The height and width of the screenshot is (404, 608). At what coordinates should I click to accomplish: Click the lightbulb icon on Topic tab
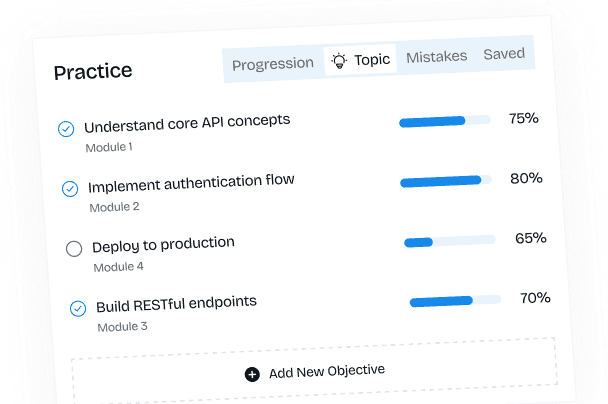click(x=339, y=61)
